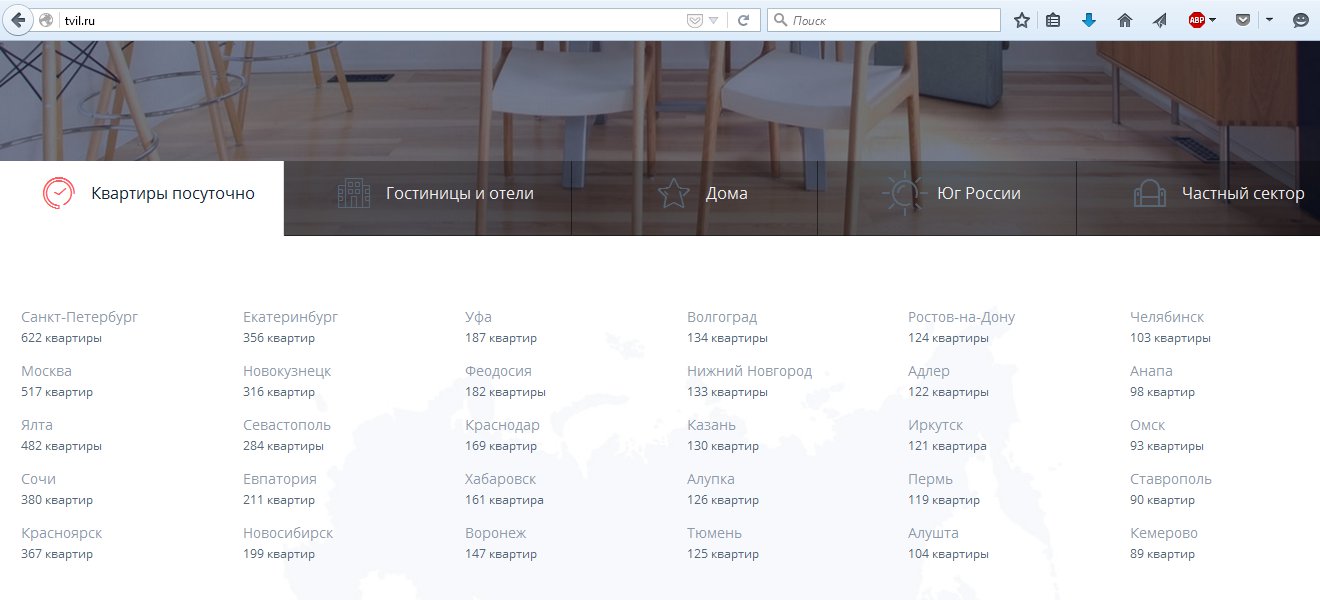Reload the current page
1320x600 pixels.
(743, 20)
